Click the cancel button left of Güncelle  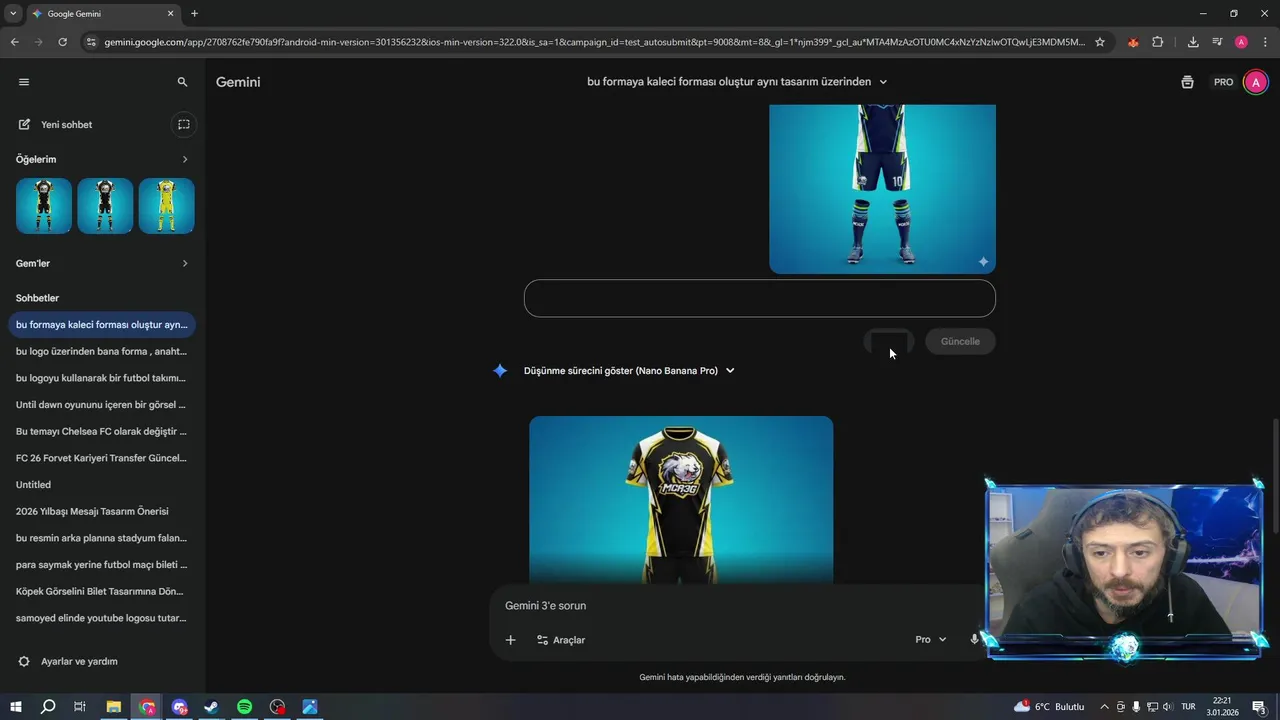pyautogui.click(x=889, y=341)
